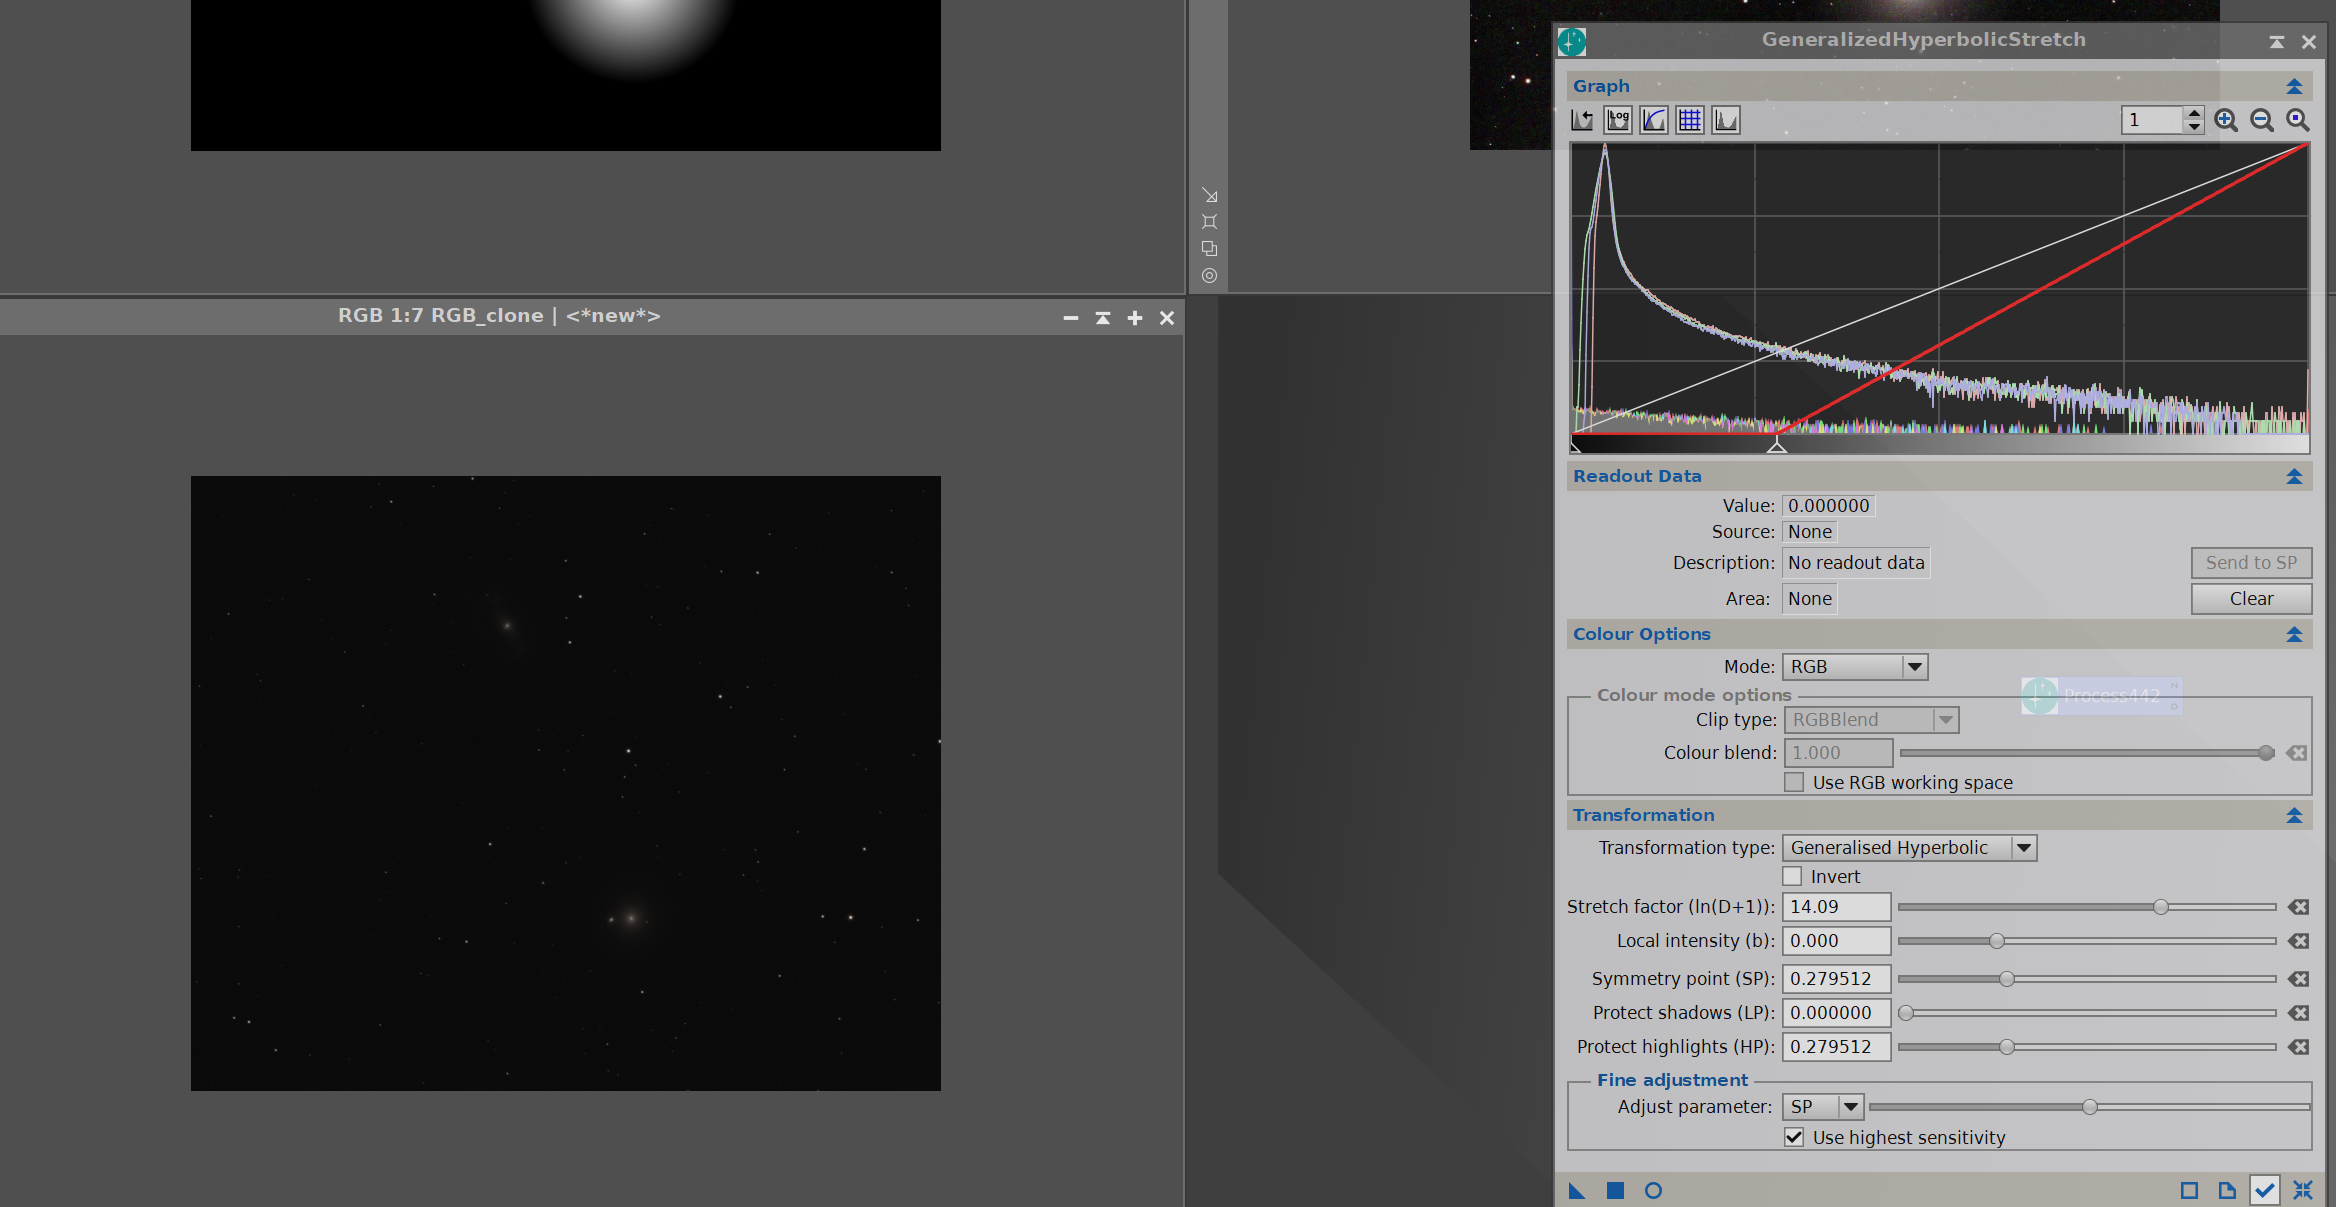Maximize the RGB_clone window with the plus icon
This screenshot has height=1207, width=2336.
(1135, 318)
